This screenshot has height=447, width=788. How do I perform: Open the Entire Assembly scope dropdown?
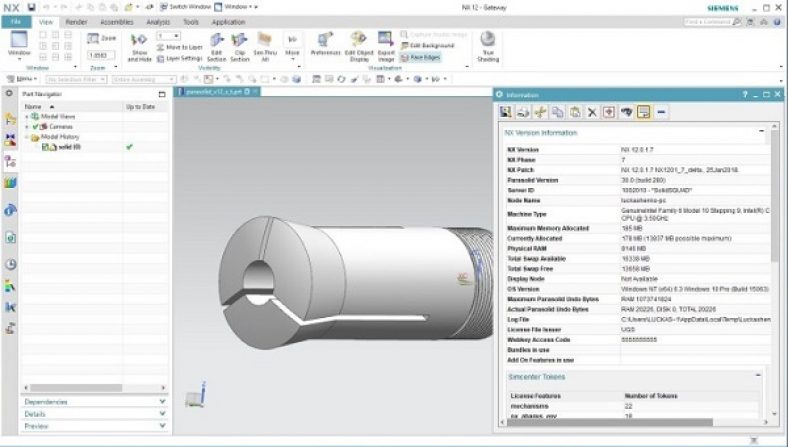click(x=144, y=79)
